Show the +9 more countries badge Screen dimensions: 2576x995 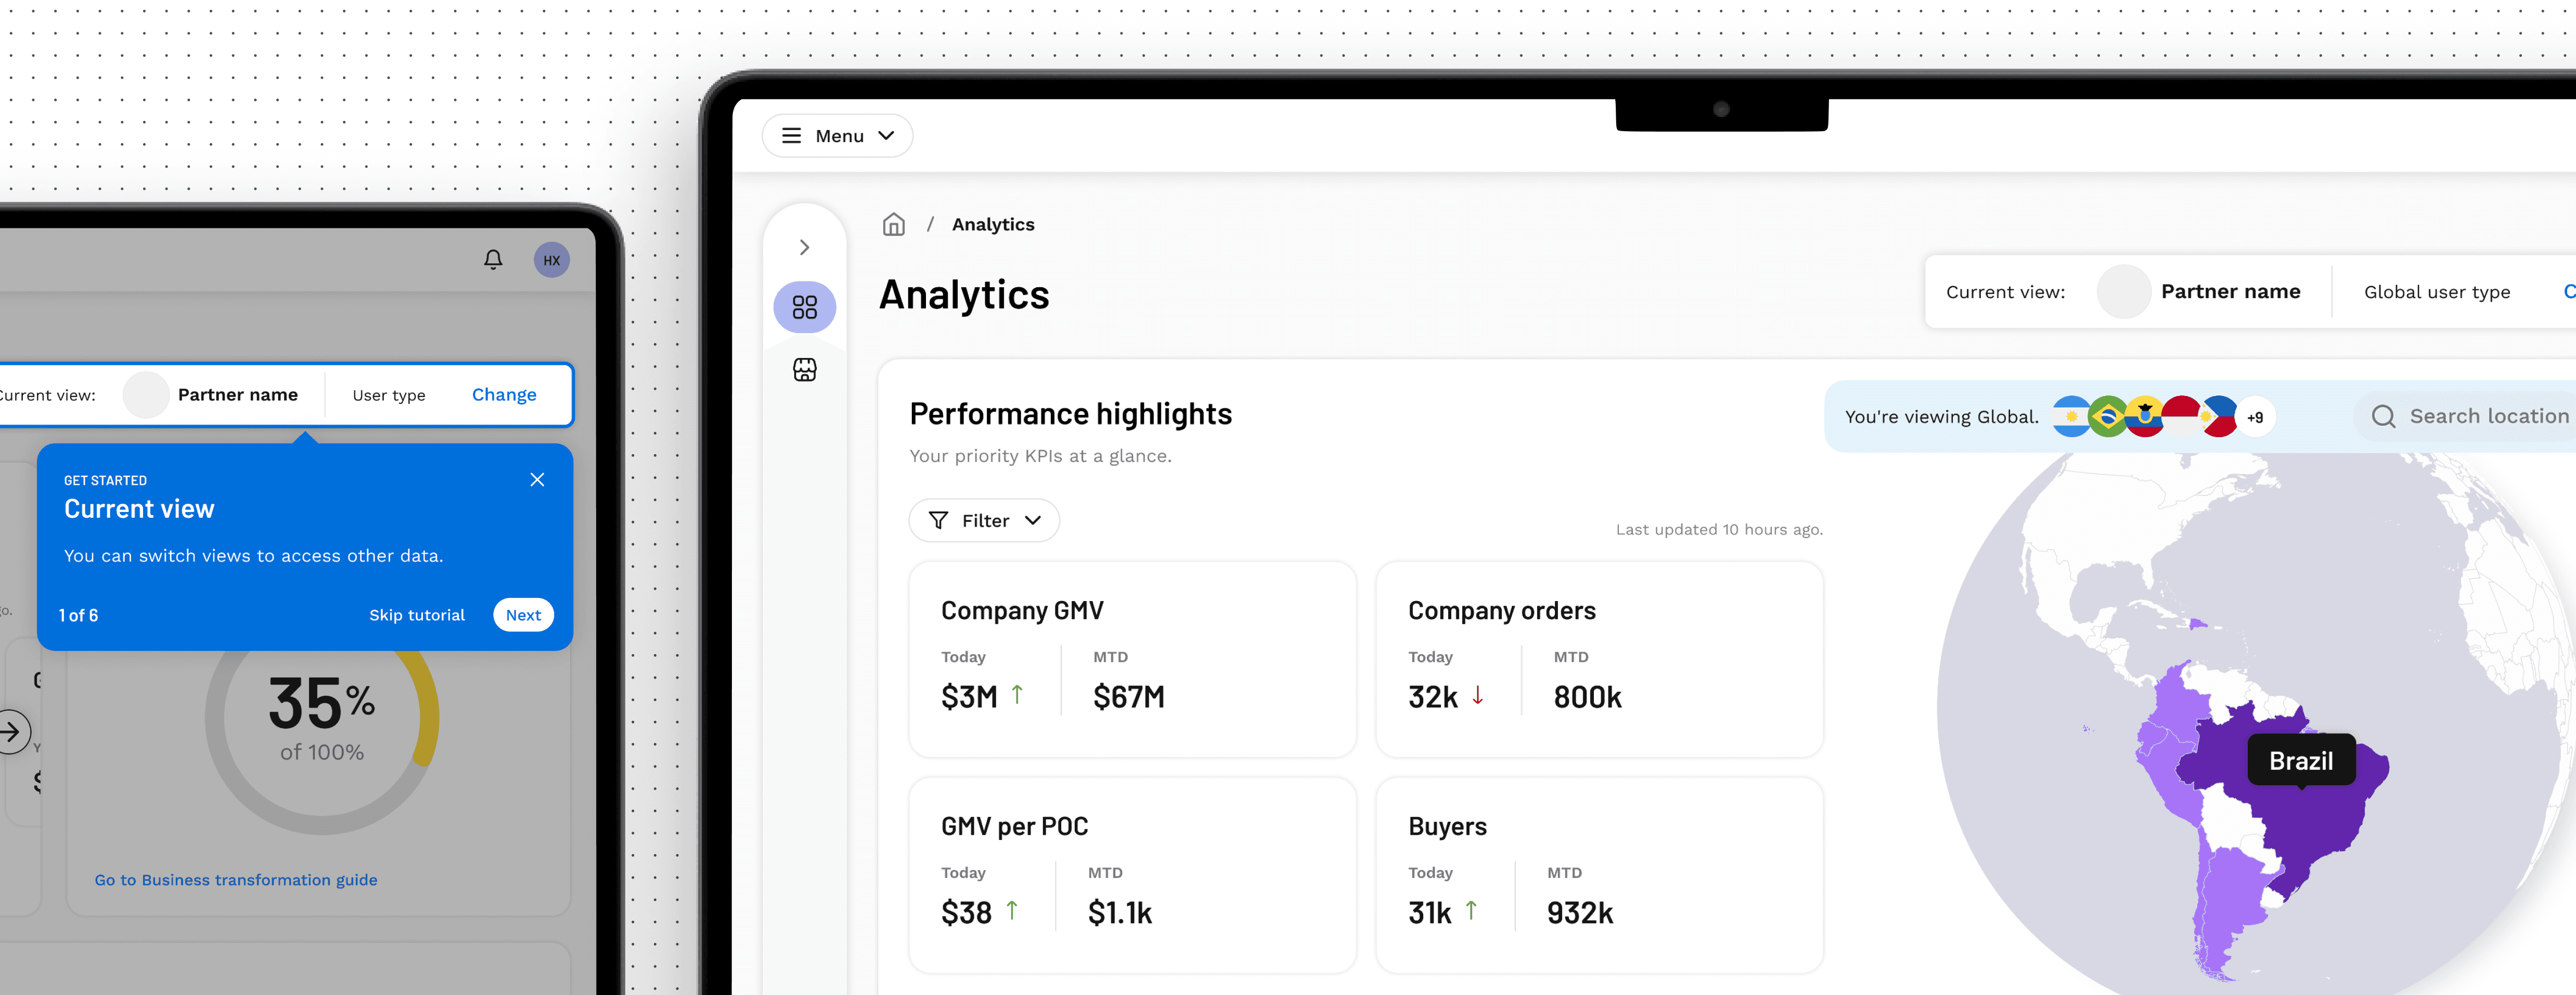pyautogui.click(x=2255, y=417)
